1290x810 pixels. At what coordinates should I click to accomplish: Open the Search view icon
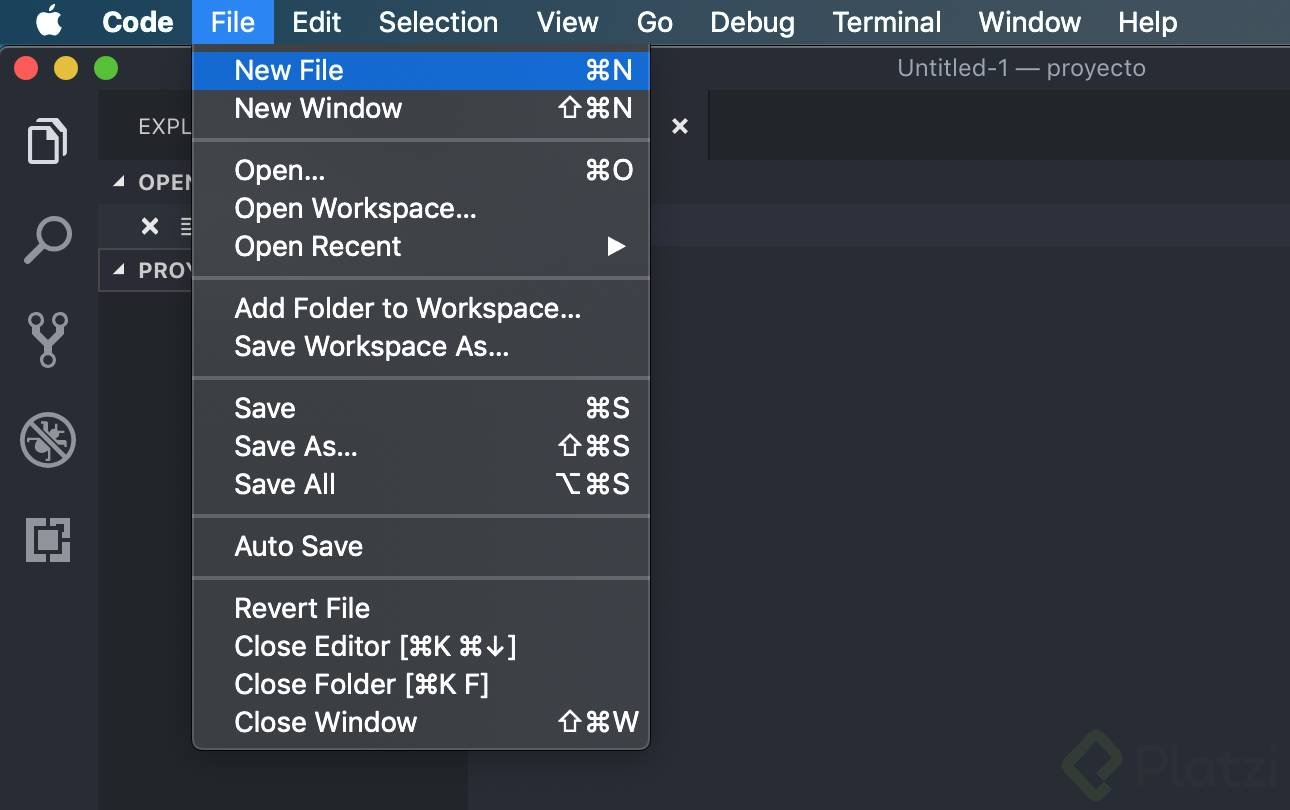[47, 241]
